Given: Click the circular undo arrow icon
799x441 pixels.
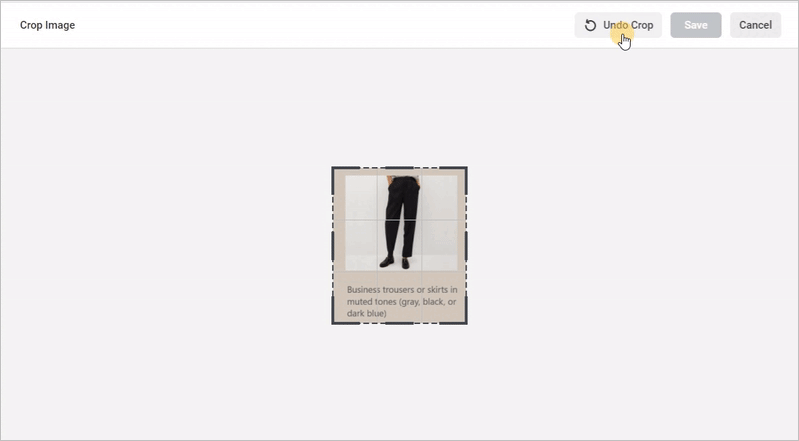Looking at the screenshot, I should (x=590, y=25).
